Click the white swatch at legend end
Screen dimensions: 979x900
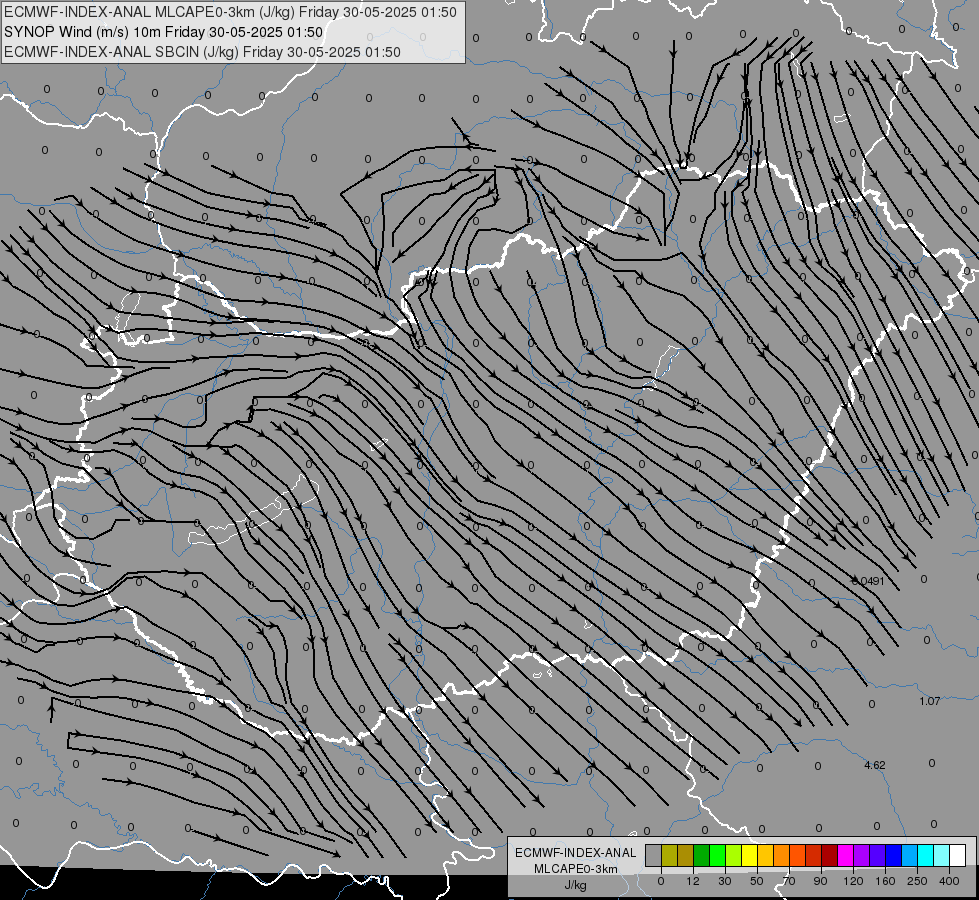tap(958, 855)
